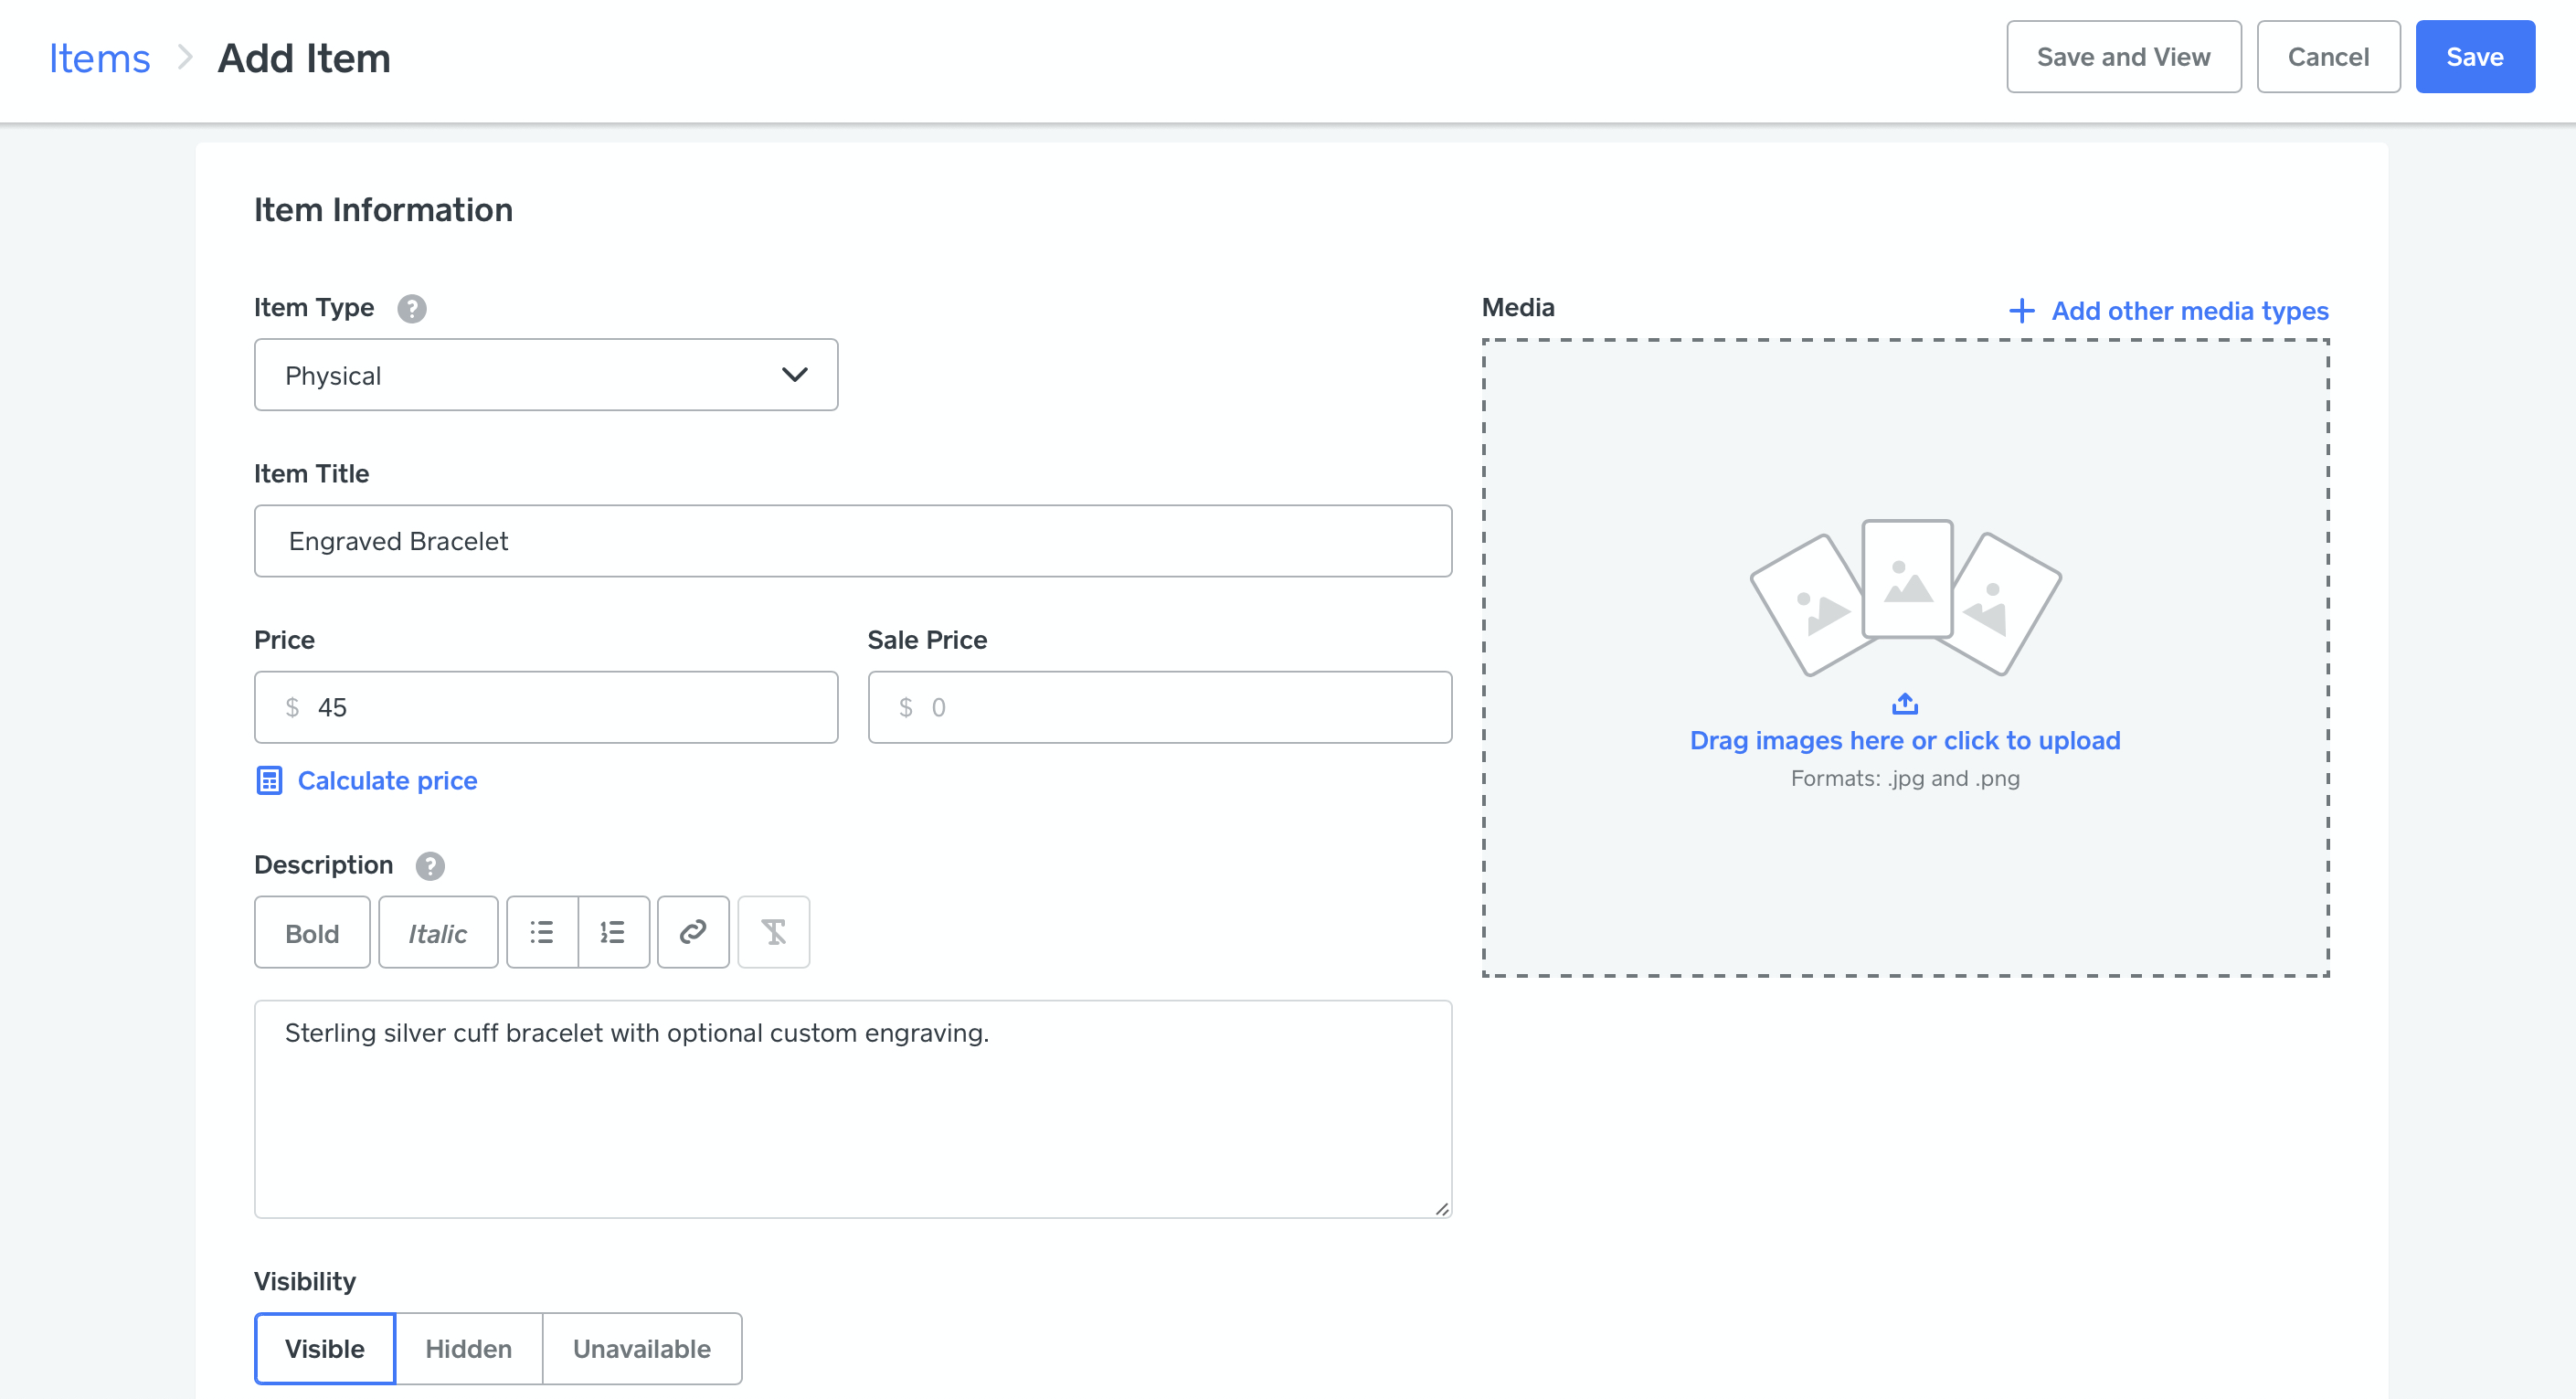Toggle Bold formatting
The height and width of the screenshot is (1399, 2576).
(x=312, y=932)
